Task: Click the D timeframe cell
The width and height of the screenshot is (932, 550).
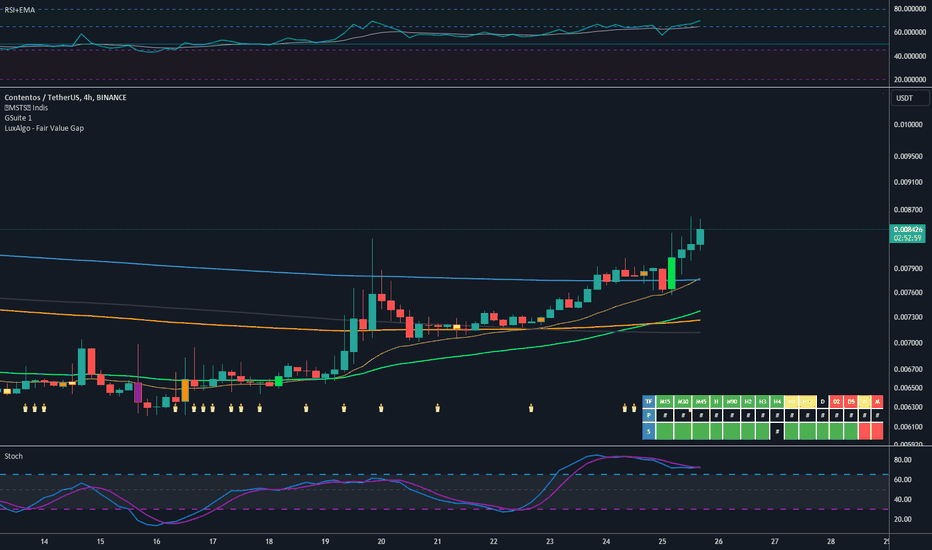Action: coord(823,401)
